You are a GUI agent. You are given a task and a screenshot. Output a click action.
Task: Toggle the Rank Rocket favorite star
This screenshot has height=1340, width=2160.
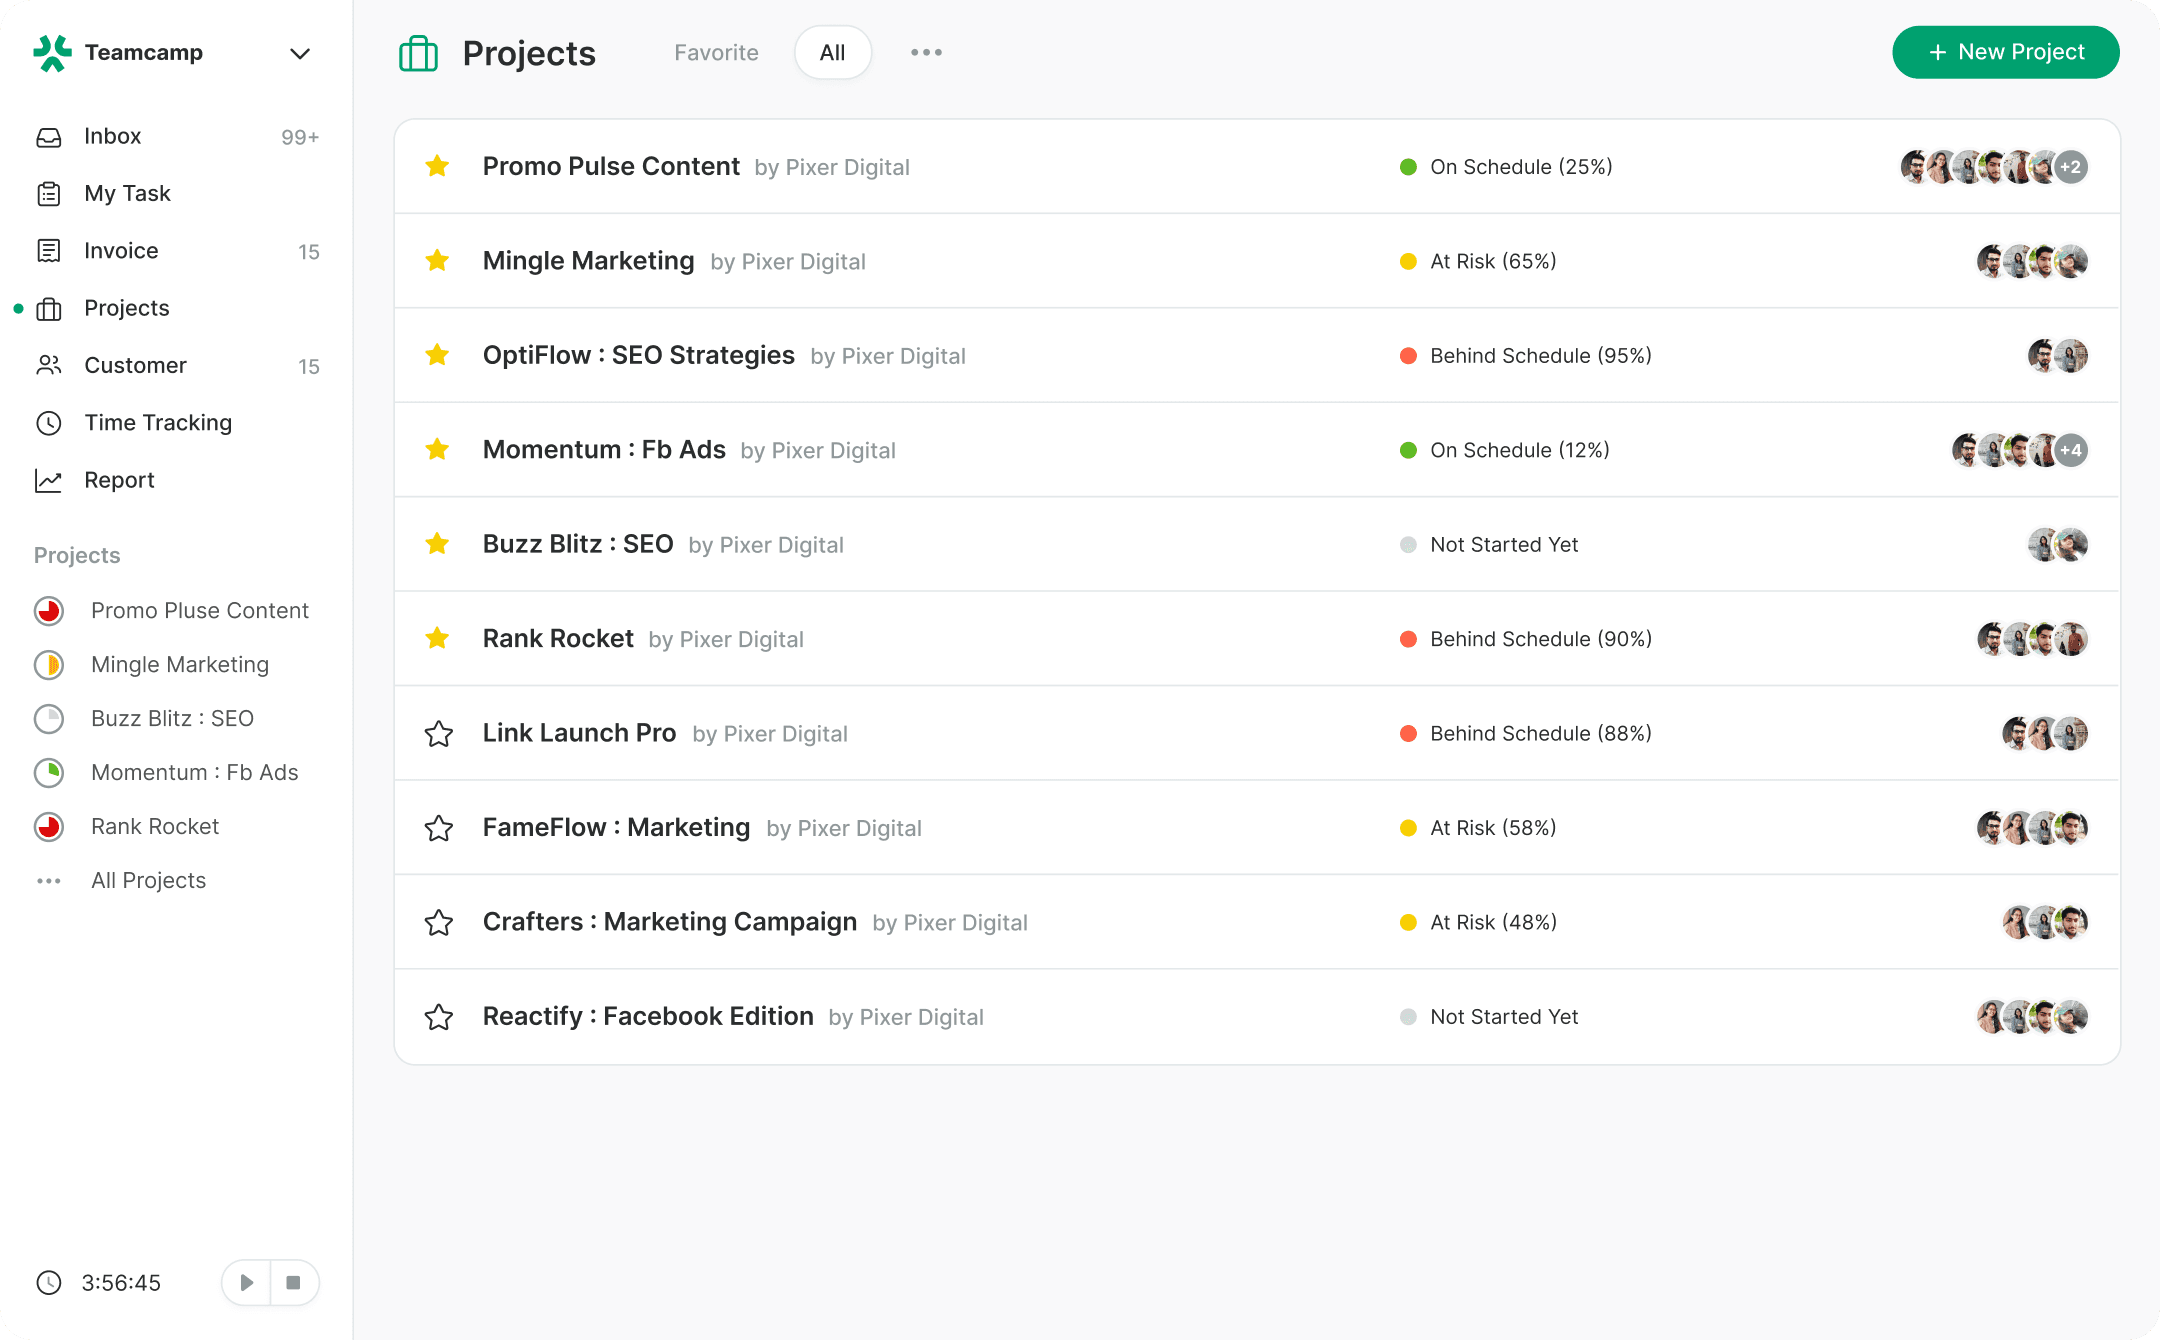click(x=437, y=638)
